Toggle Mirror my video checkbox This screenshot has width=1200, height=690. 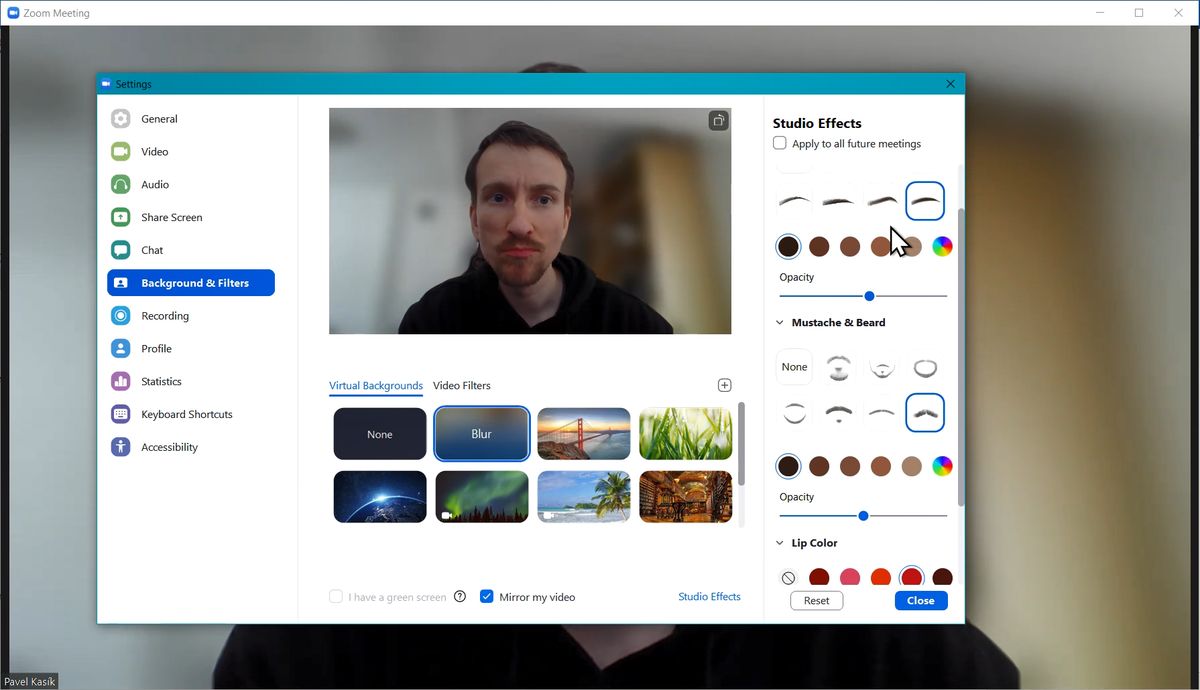point(487,596)
